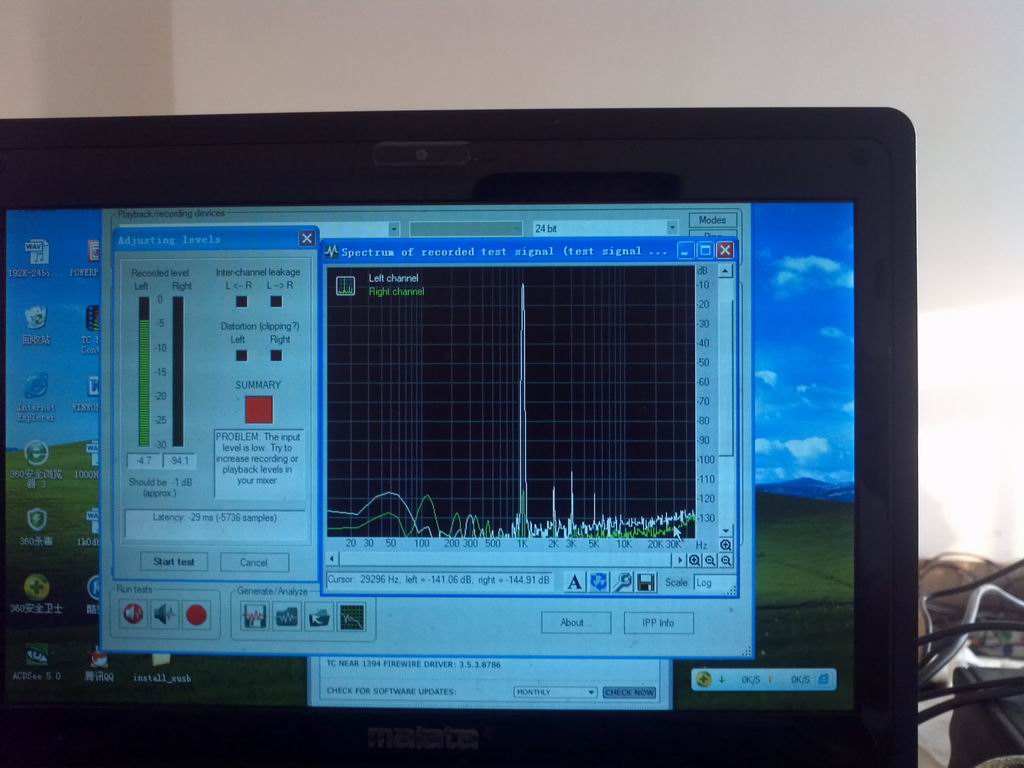Click the green icon on the network speed widget
Screen dimensions: 1024x768
pos(703,679)
